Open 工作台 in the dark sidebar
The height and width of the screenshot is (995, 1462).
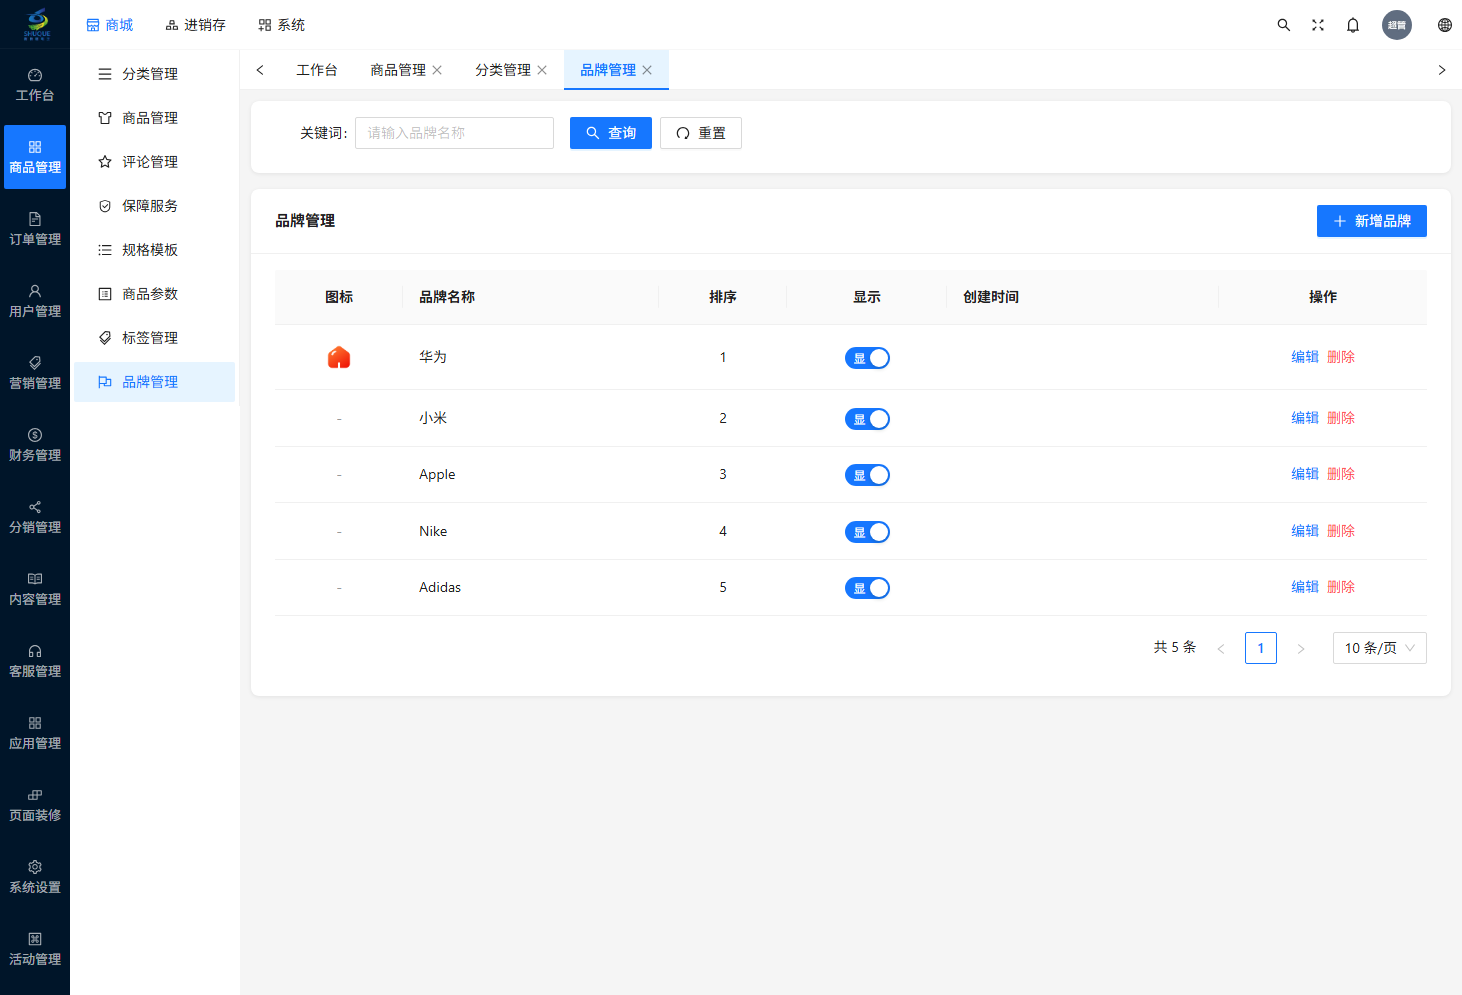click(35, 85)
